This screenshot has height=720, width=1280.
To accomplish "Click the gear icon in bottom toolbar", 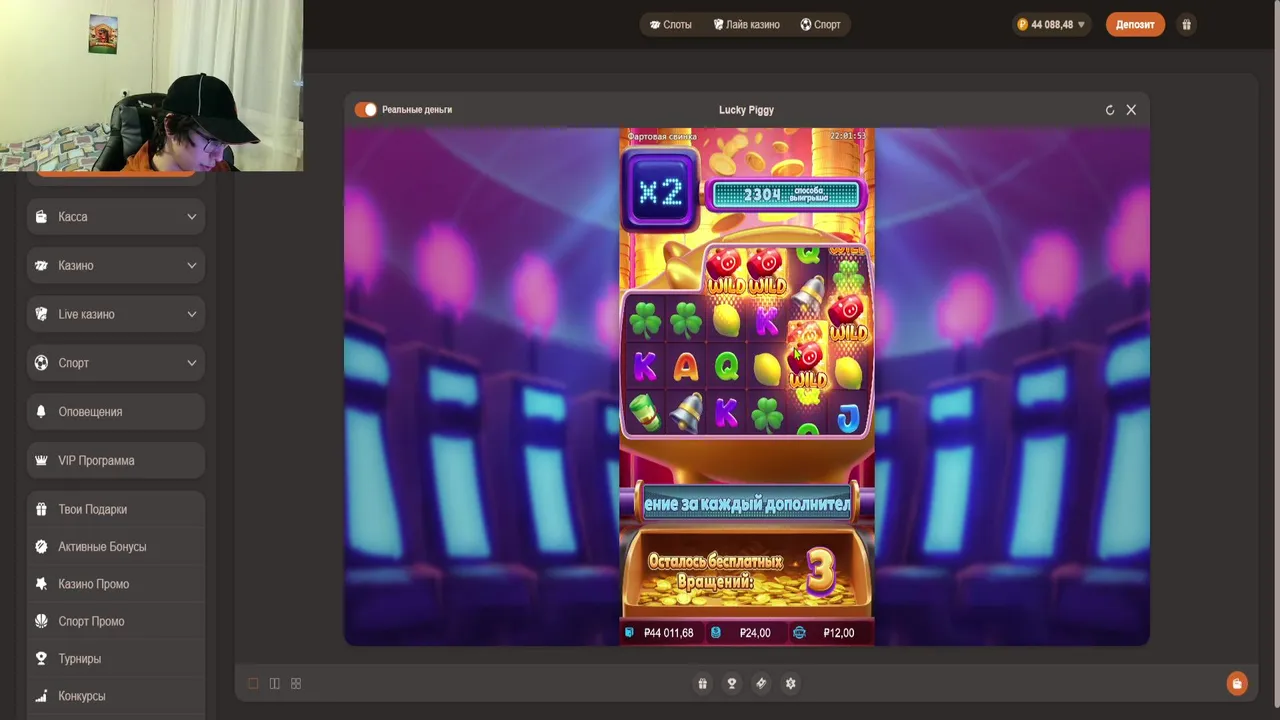I will 791,684.
